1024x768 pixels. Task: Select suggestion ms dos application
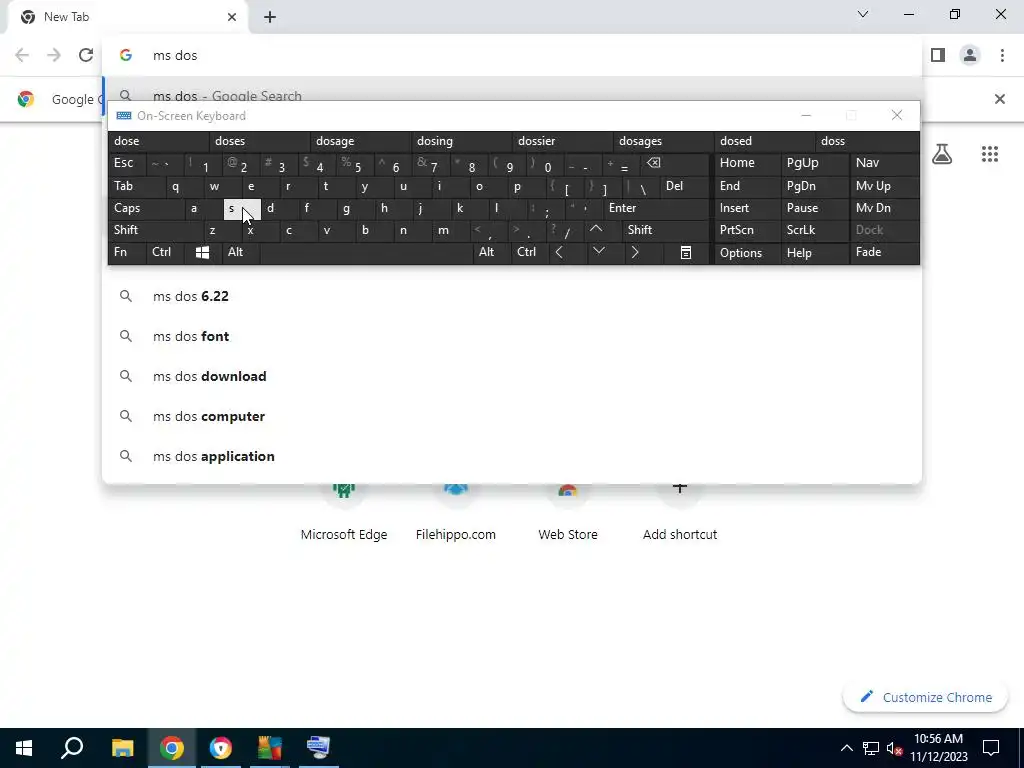pos(511,456)
